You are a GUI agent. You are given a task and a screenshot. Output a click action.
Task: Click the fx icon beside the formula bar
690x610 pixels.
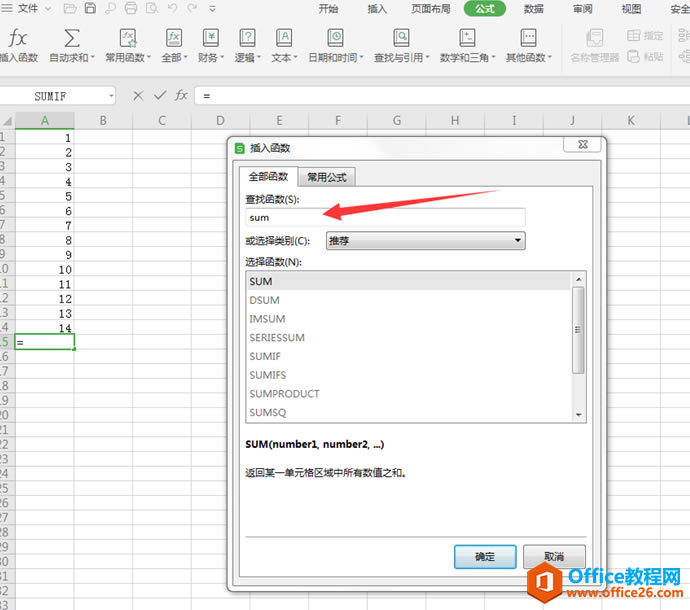click(x=181, y=96)
